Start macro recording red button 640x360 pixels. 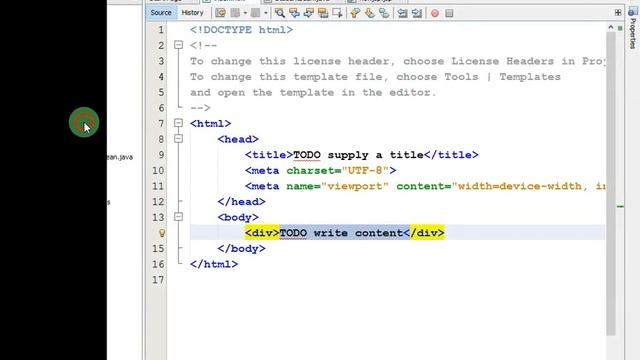435,13
